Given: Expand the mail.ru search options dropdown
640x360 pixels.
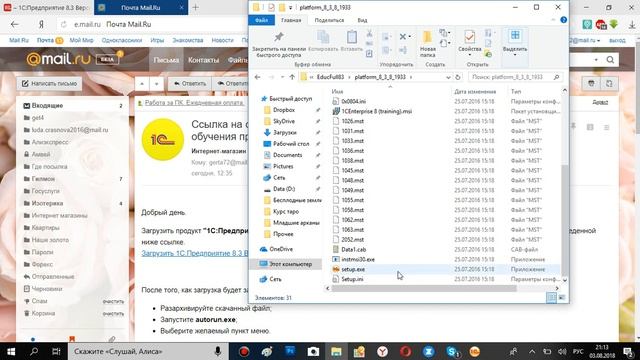Looking at the screenshot, I should pos(596,60).
